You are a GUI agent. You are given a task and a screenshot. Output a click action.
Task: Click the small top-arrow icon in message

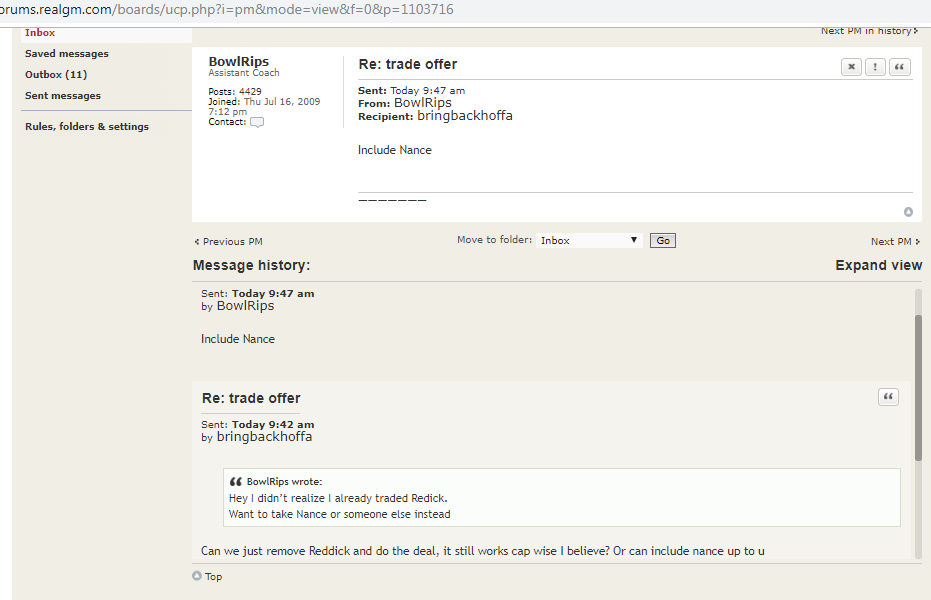tap(908, 212)
